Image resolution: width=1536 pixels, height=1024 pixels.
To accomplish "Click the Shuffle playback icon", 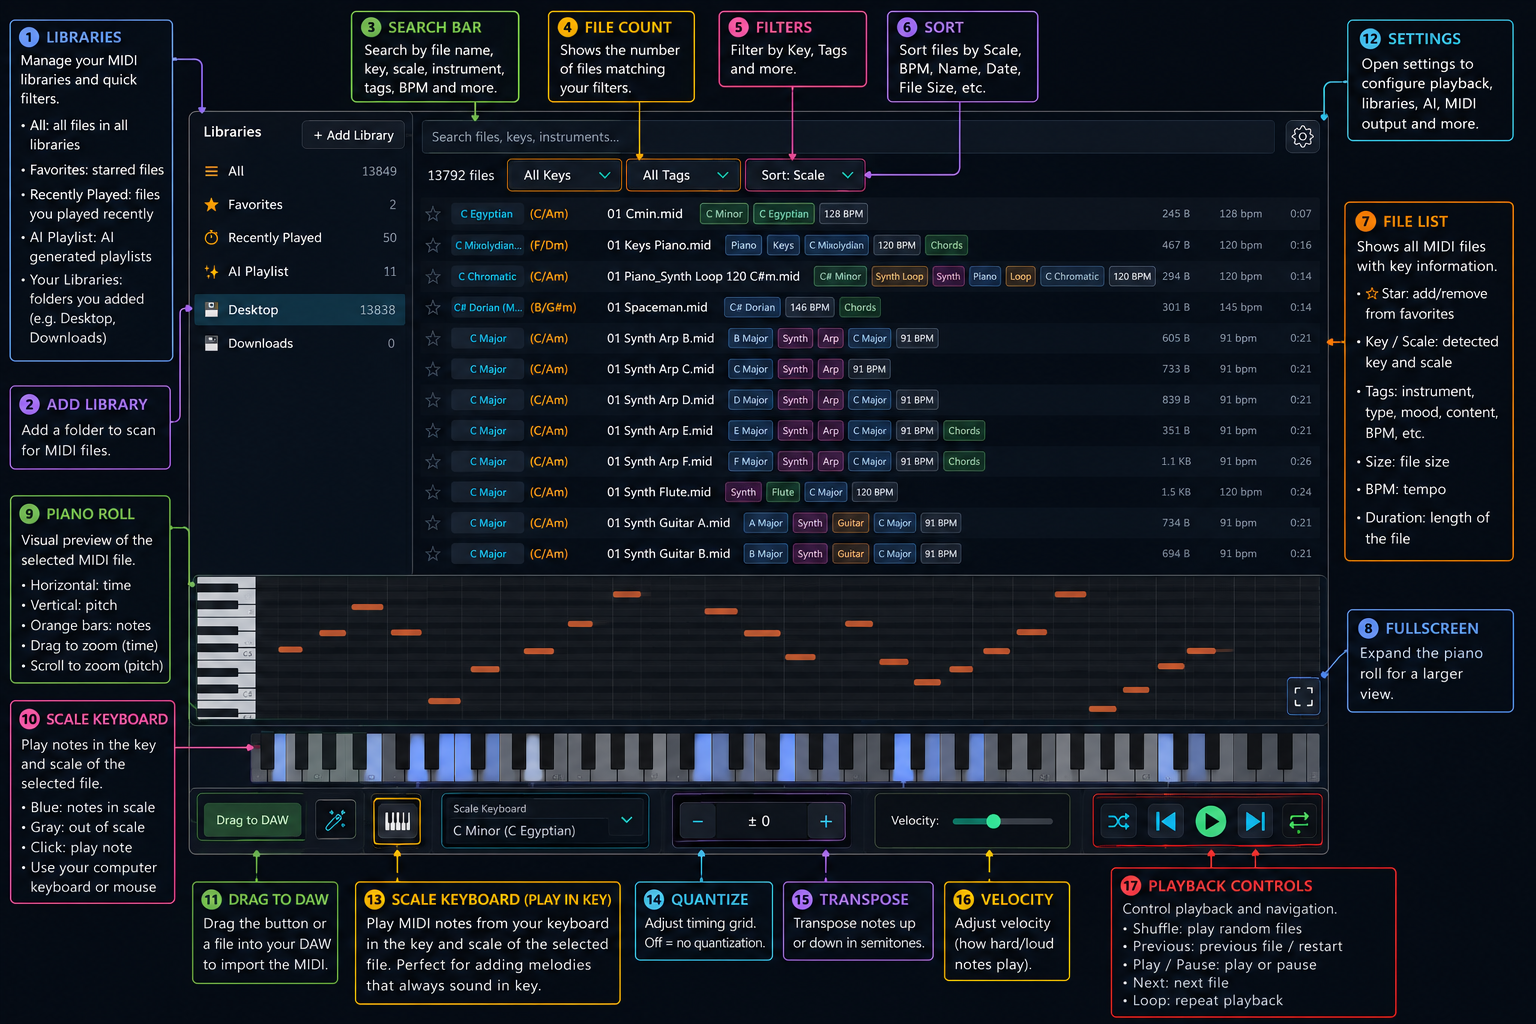I will (1119, 821).
